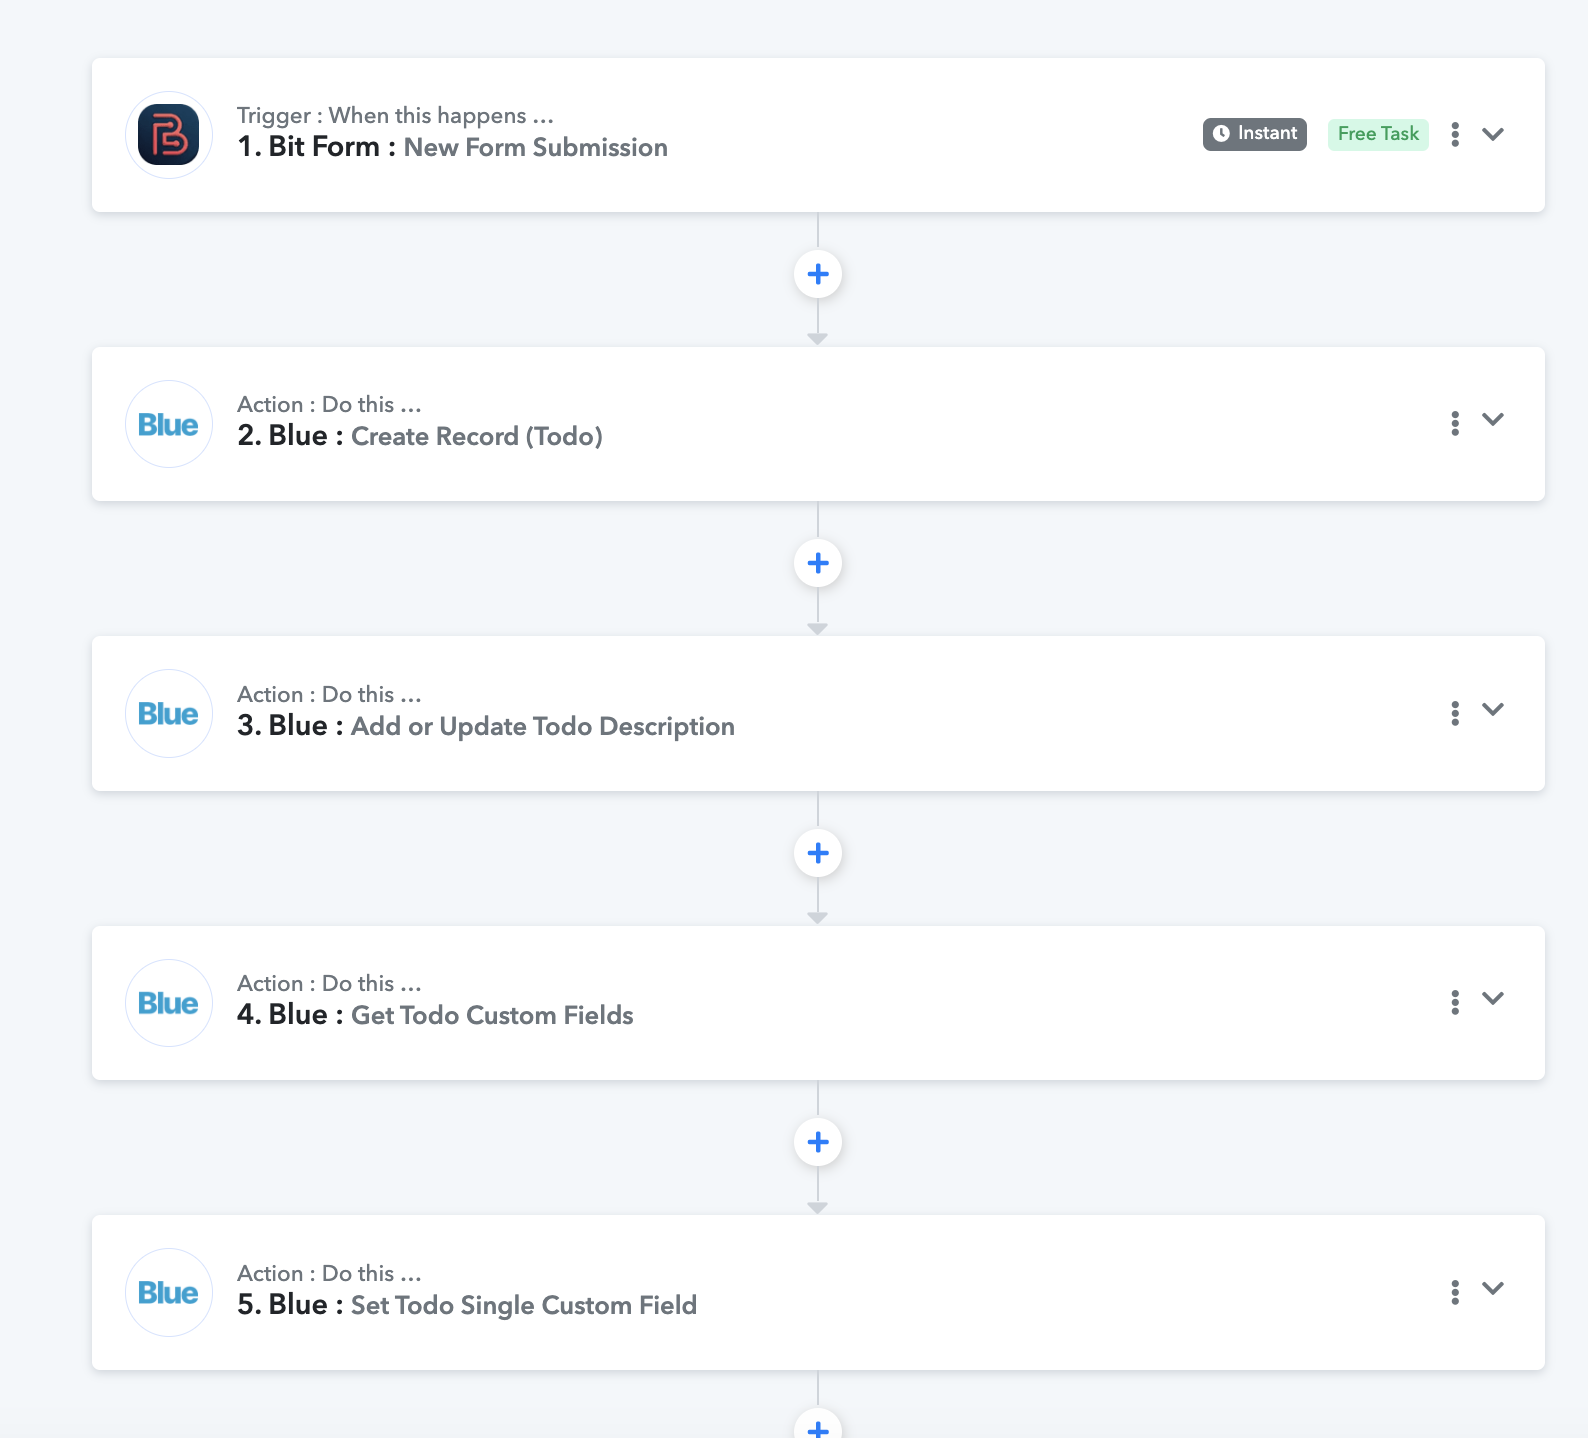Click the Blue logo on step 5
Viewport: 1588px width, 1438px height.
click(x=168, y=1292)
